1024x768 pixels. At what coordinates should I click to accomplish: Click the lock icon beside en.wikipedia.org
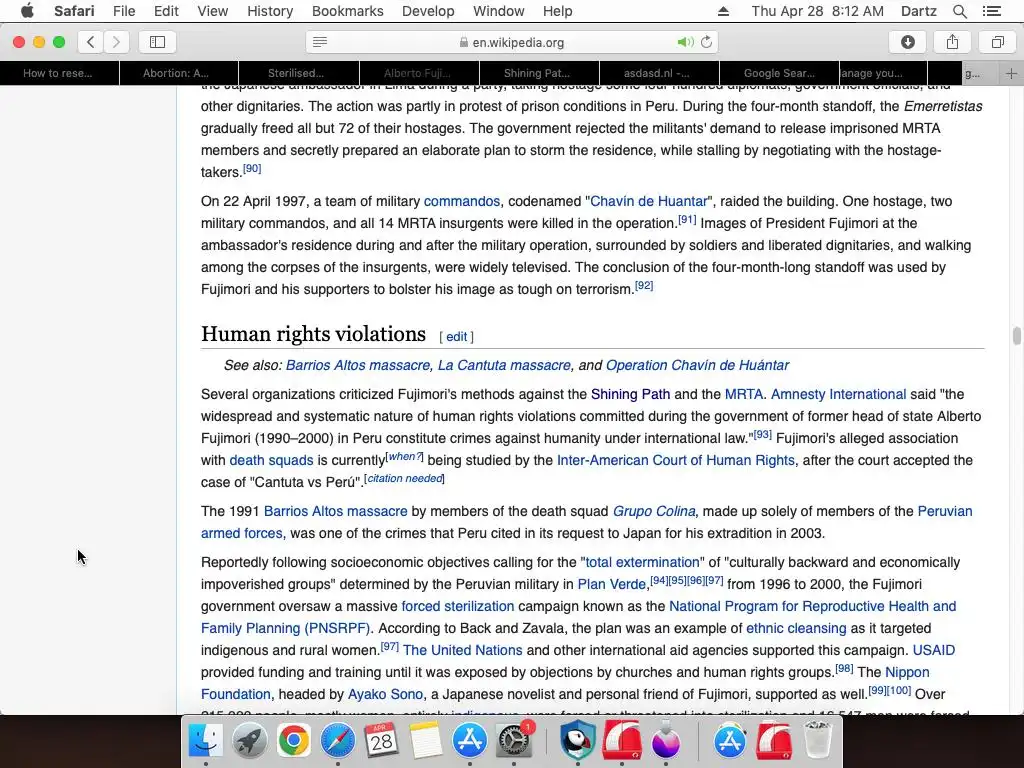click(464, 42)
